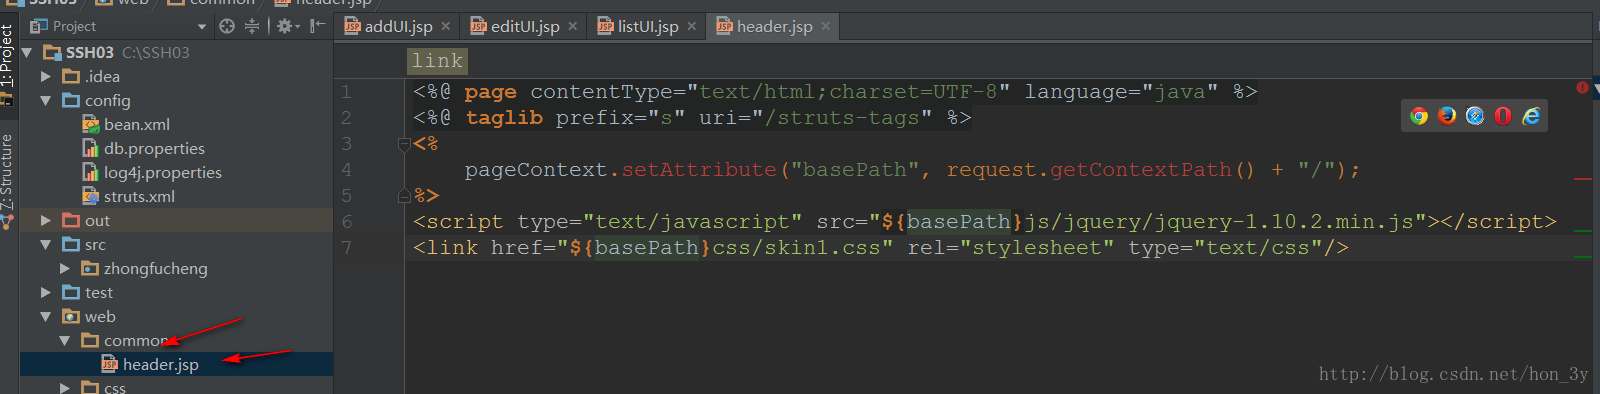Toggle the code fold marker at line 3
The width and height of the screenshot is (1600, 394).
click(404, 144)
